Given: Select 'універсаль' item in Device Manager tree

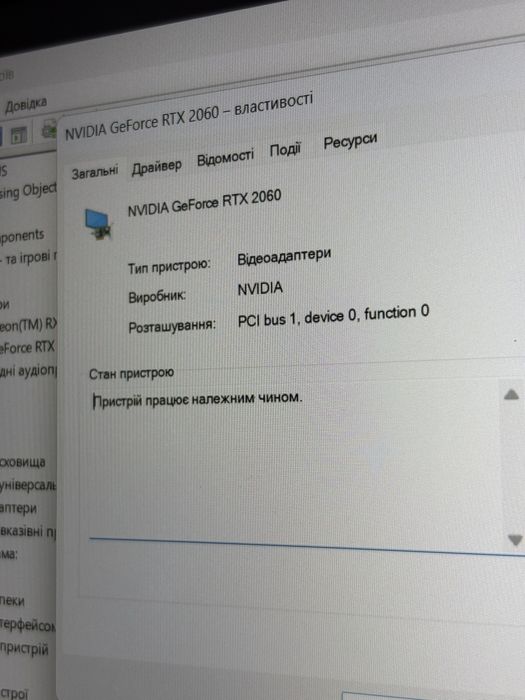Looking at the screenshot, I should 28,485.
